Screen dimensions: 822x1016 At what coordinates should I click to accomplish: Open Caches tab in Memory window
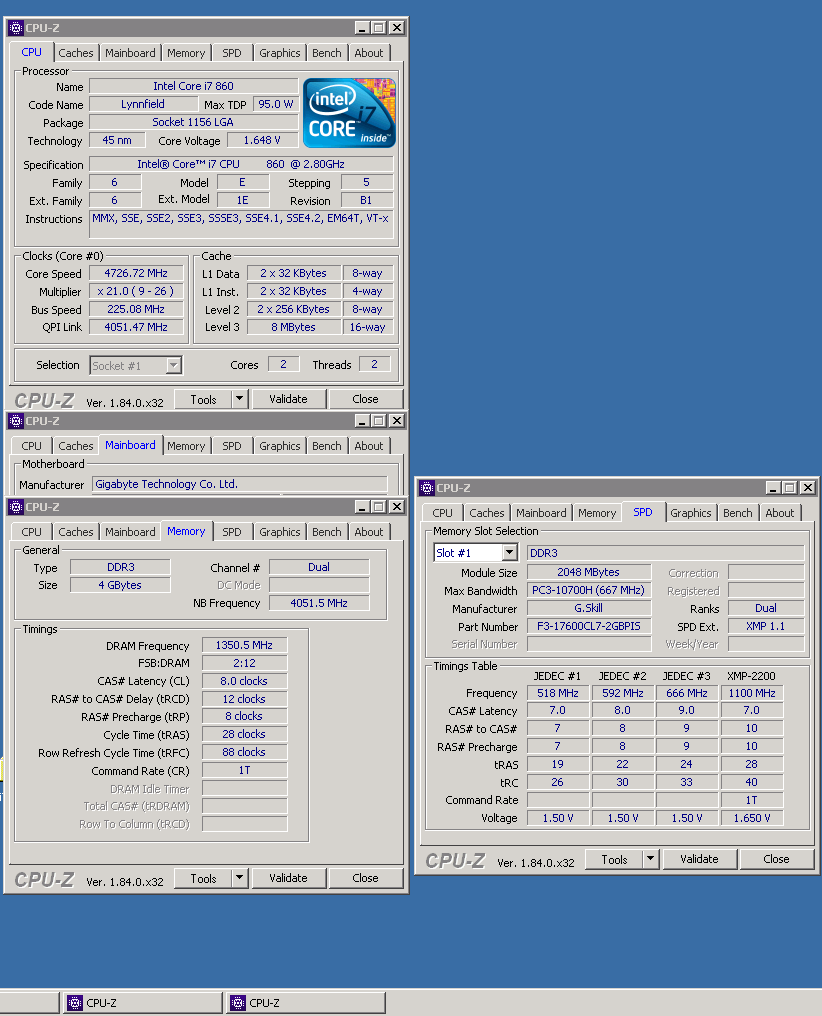76,532
